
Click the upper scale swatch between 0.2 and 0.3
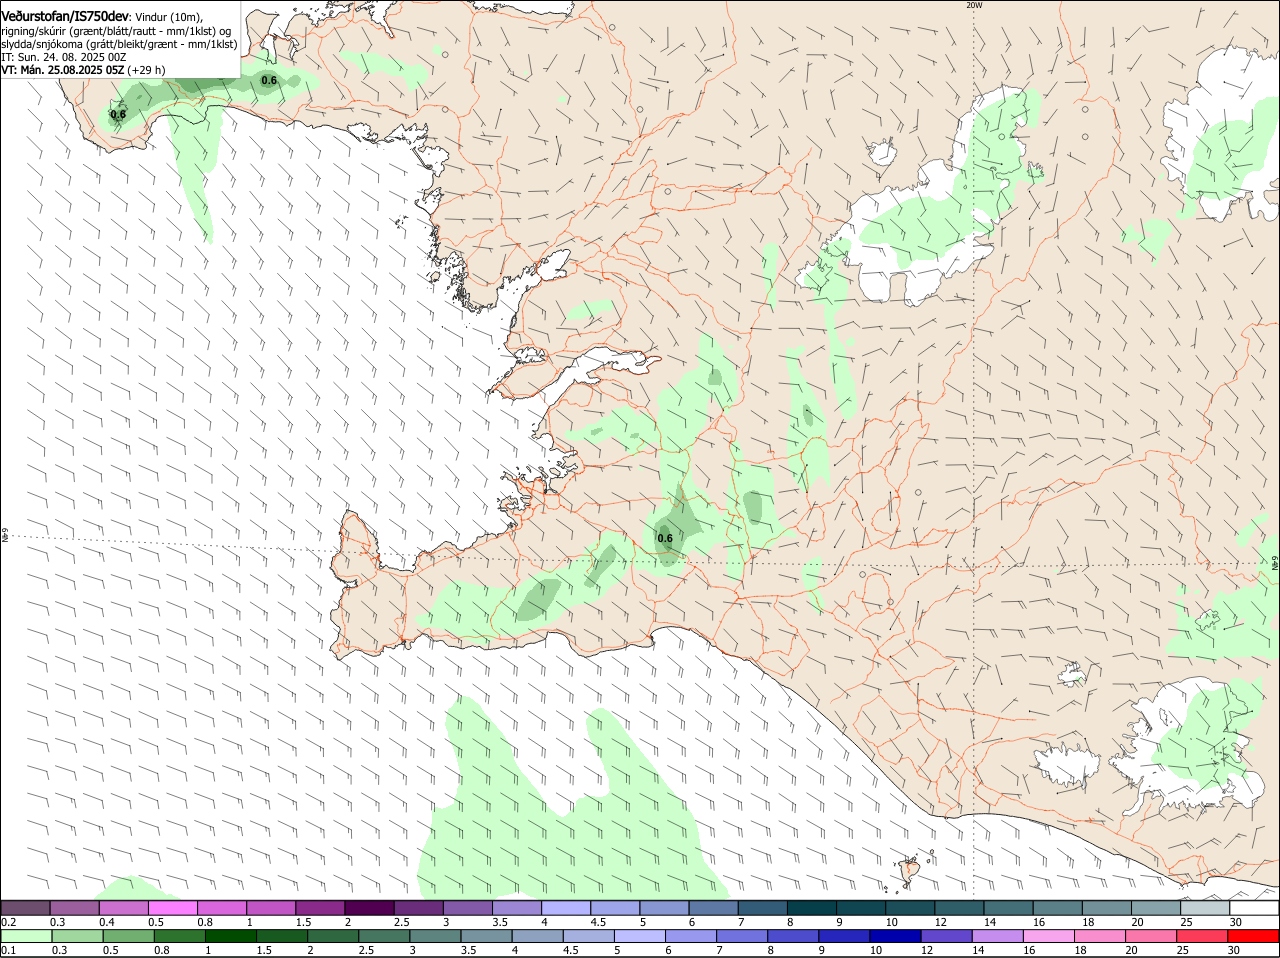pyautogui.click(x=25, y=908)
